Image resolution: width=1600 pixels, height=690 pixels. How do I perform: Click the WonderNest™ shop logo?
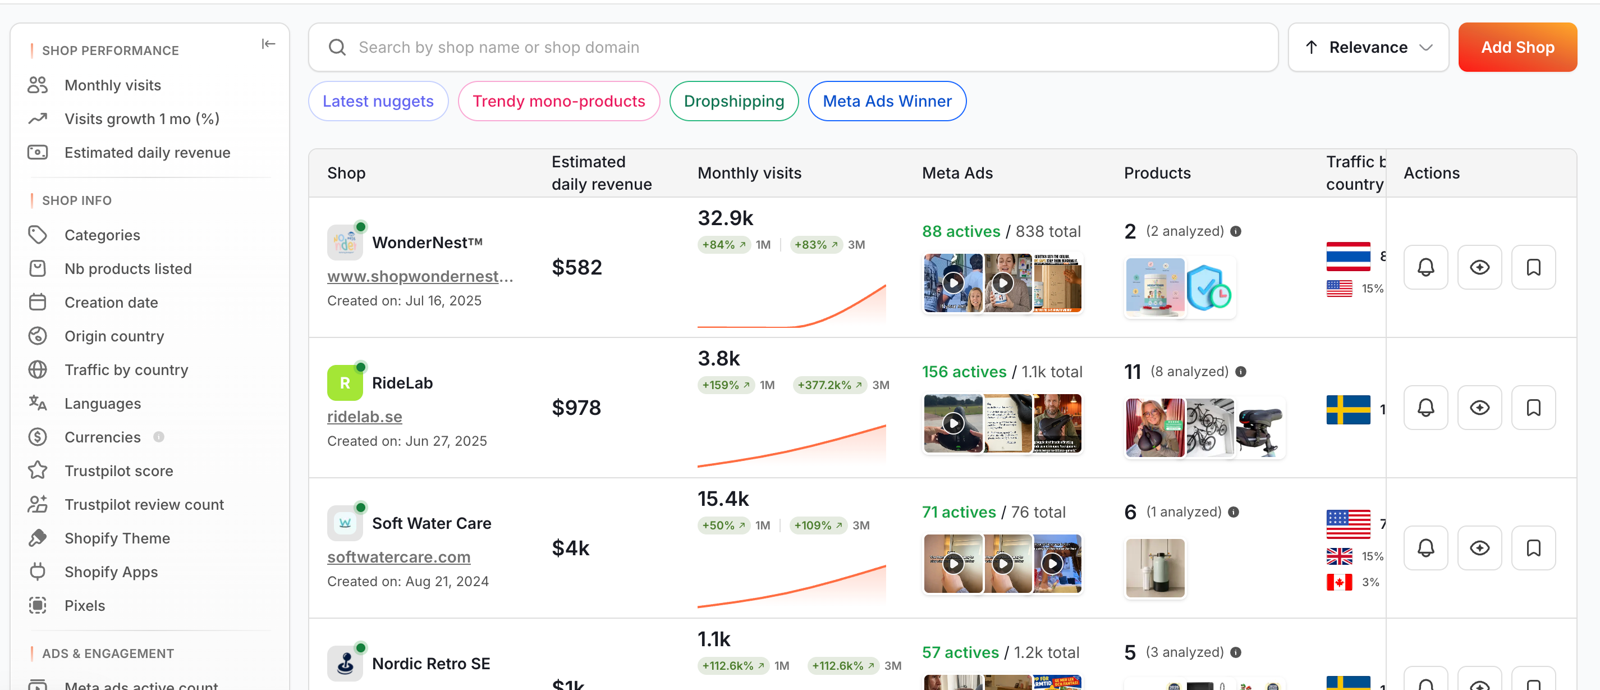[345, 242]
